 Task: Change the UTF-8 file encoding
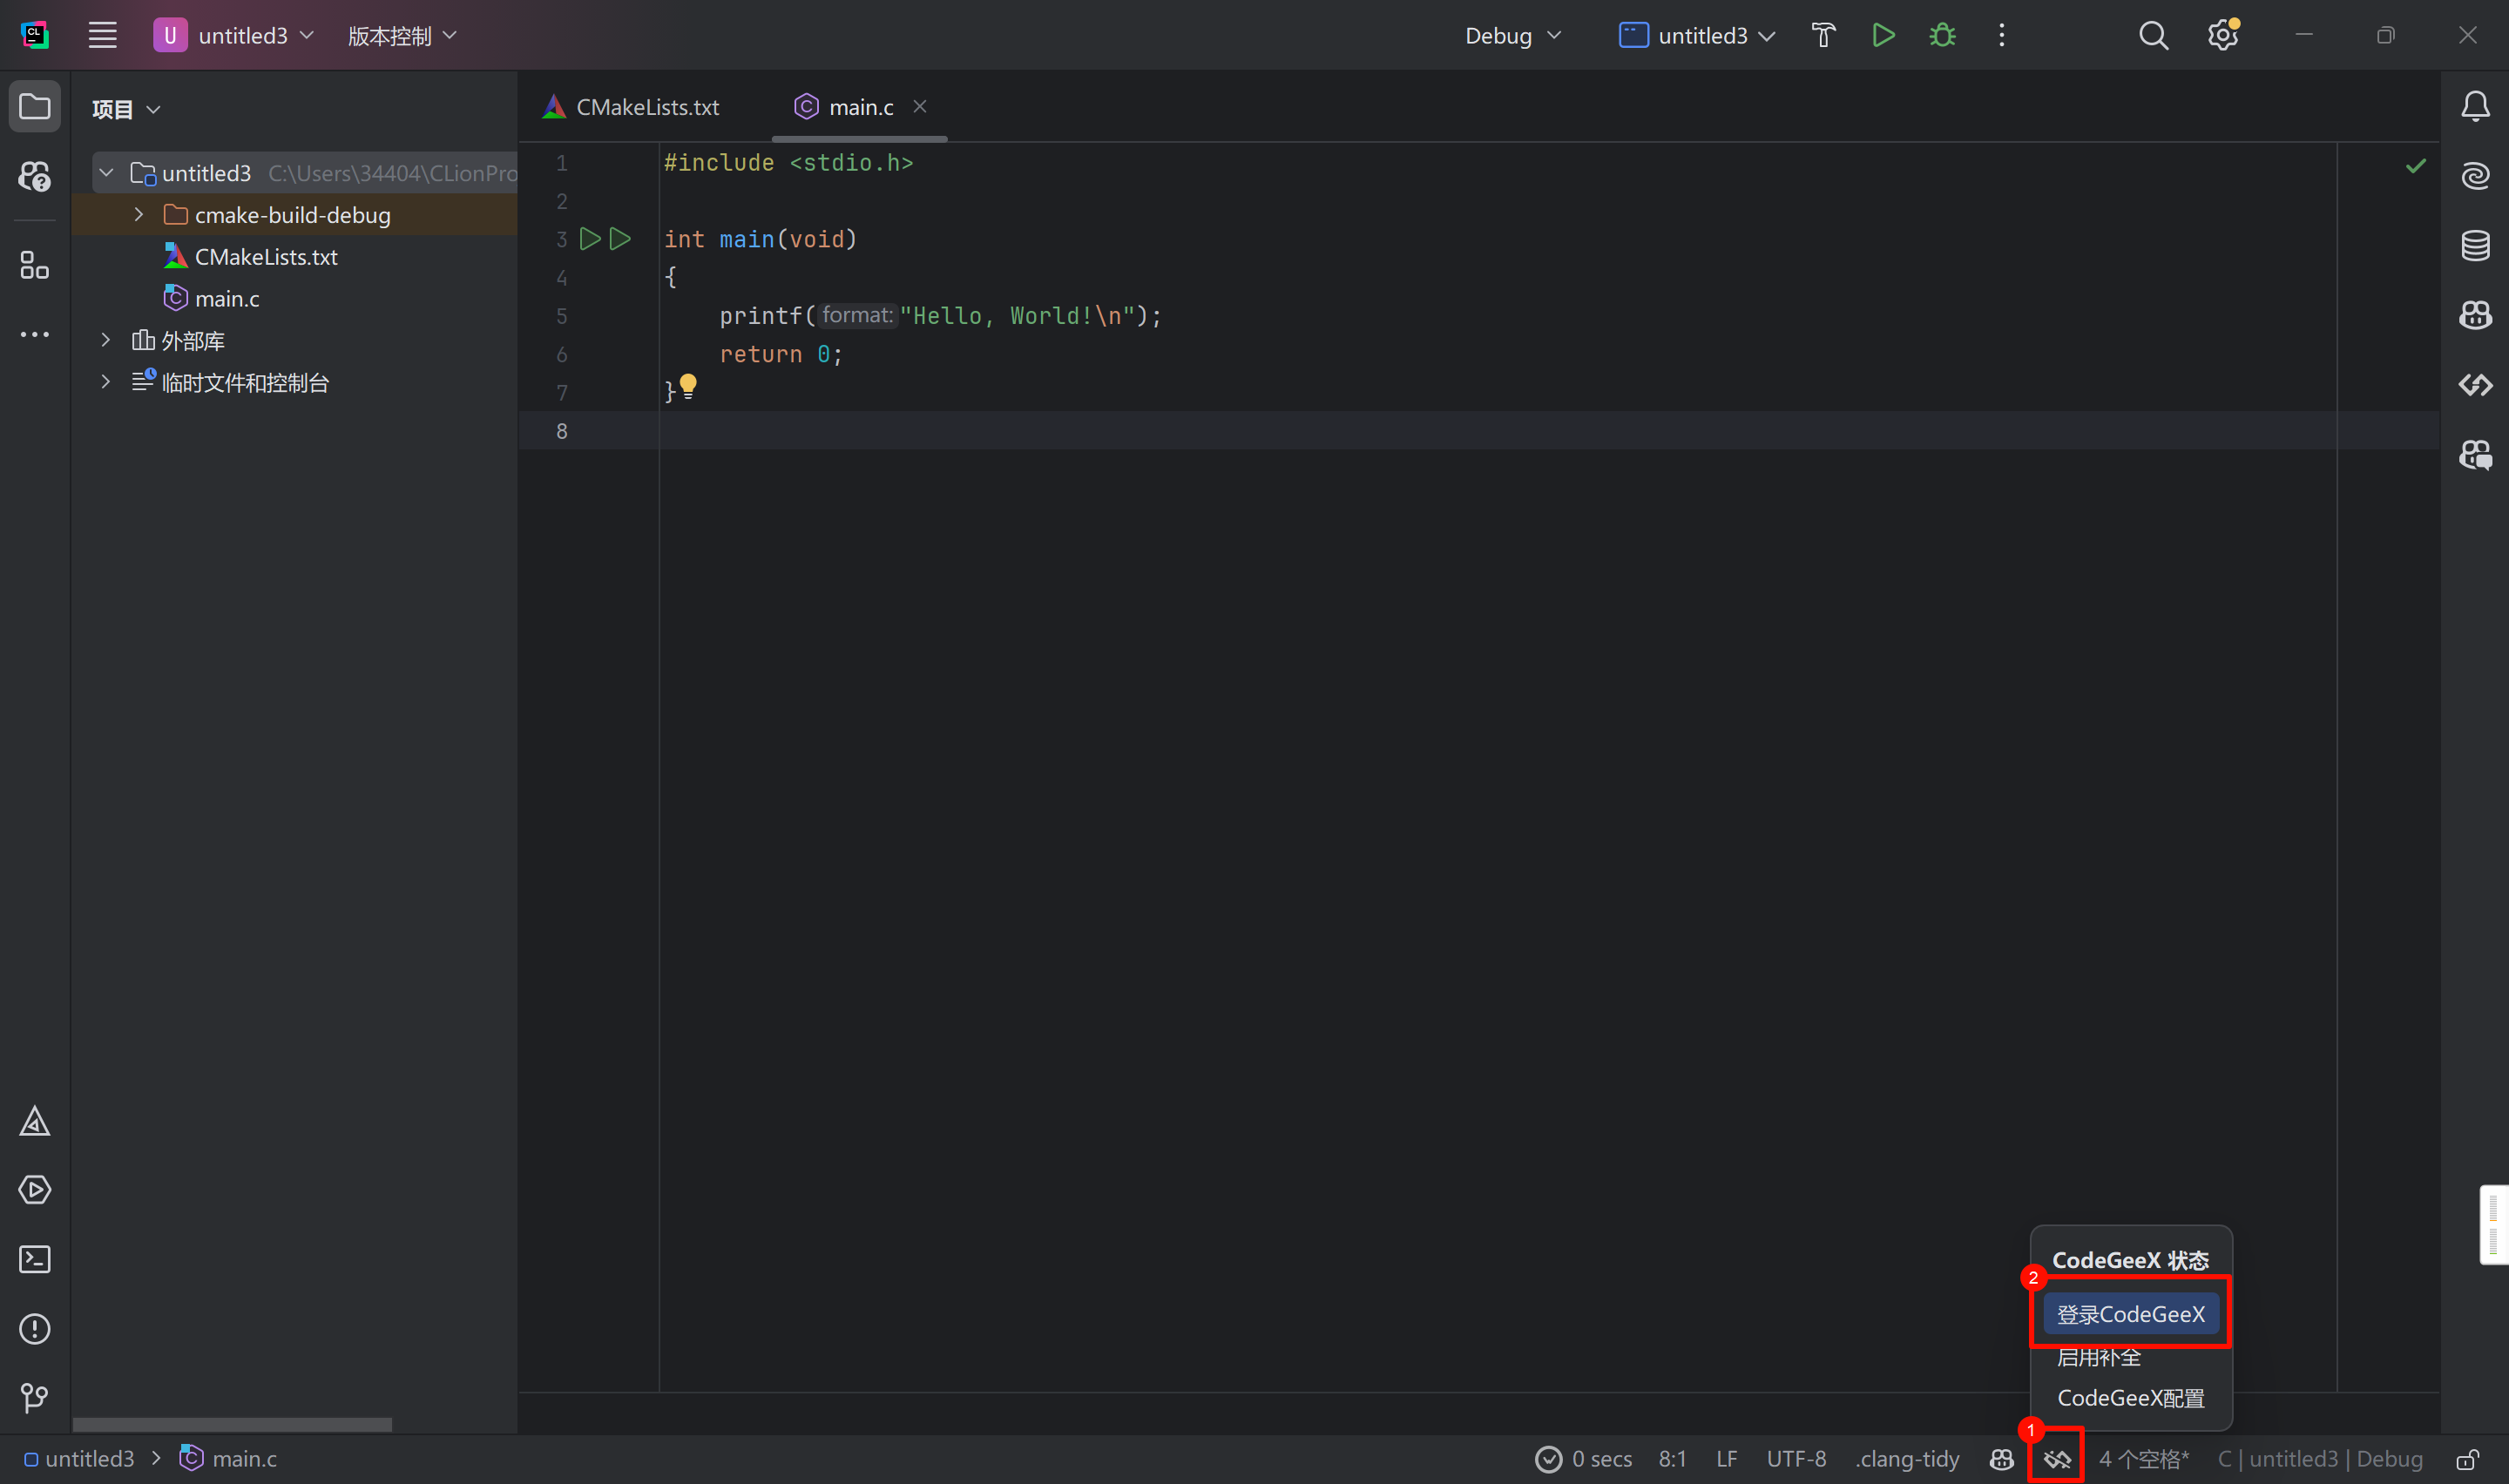[x=1796, y=1459]
